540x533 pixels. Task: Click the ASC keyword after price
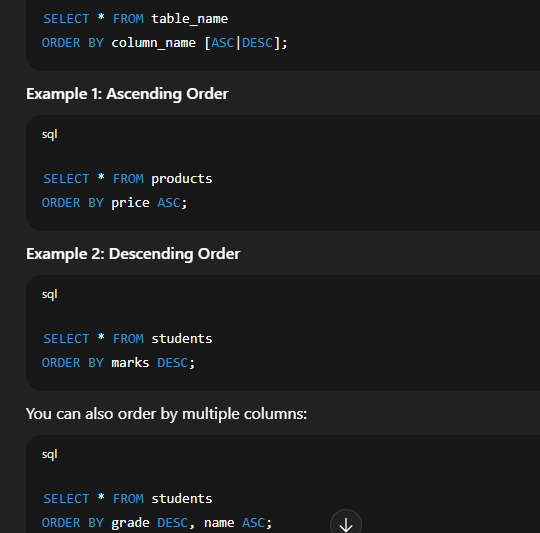pyautogui.click(x=169, y=203)
